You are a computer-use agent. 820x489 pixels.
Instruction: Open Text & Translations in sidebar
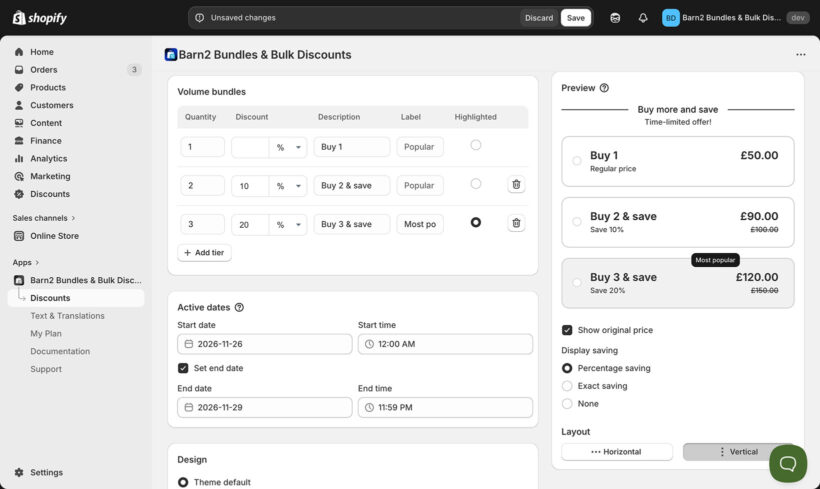[x=67, y=316]
